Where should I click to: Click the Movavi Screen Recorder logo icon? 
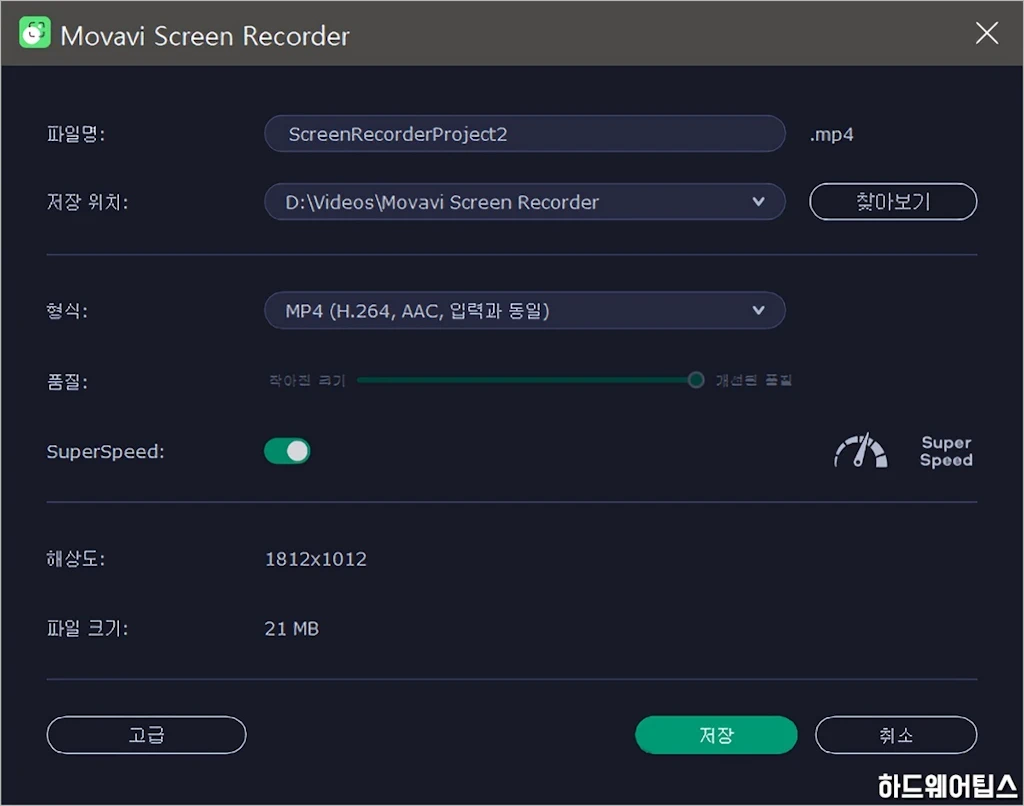point(35,33)
